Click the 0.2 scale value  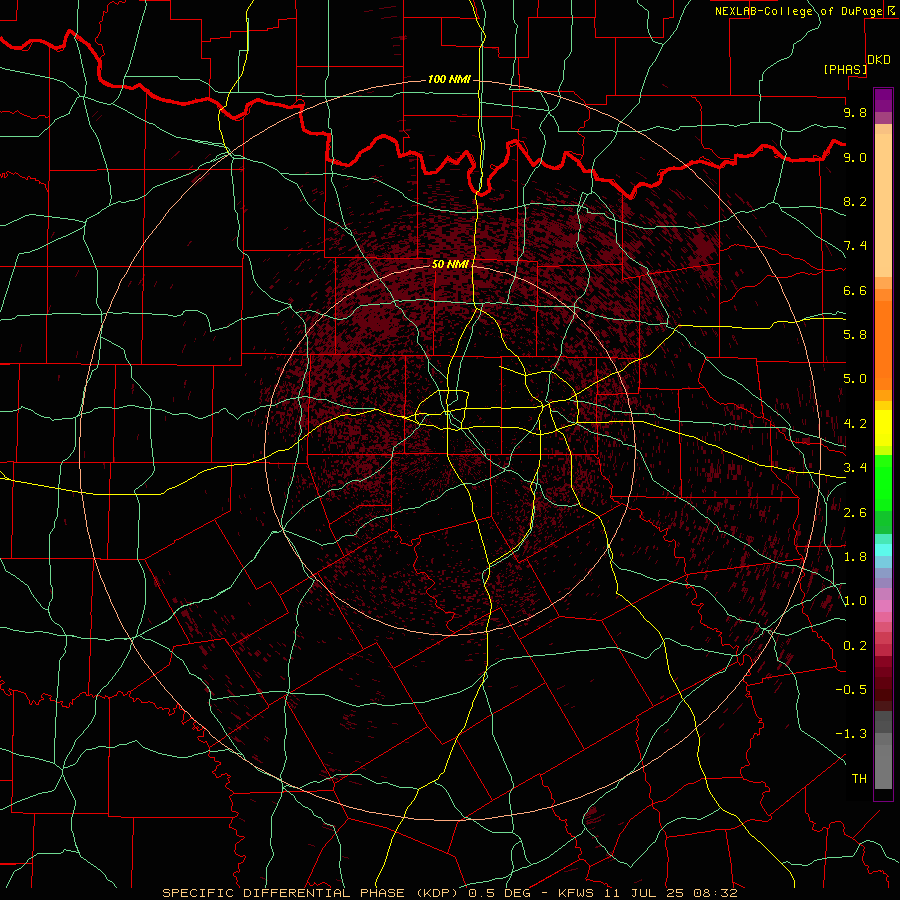[855, 646]
